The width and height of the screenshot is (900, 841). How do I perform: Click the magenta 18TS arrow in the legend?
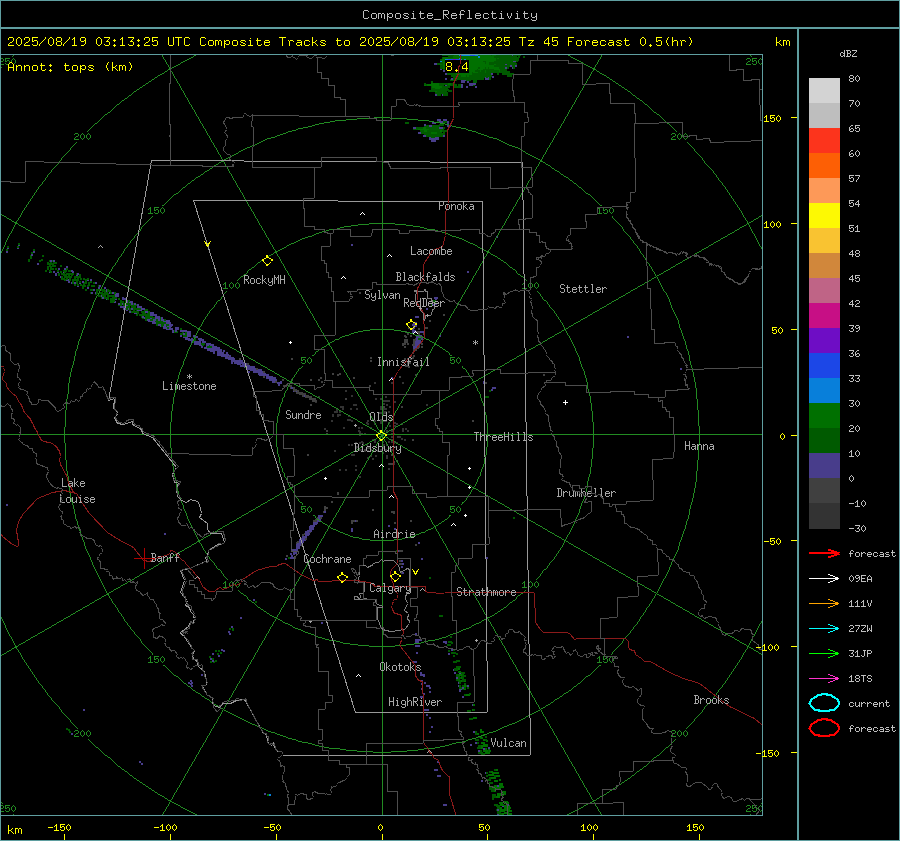click(824, 679)
